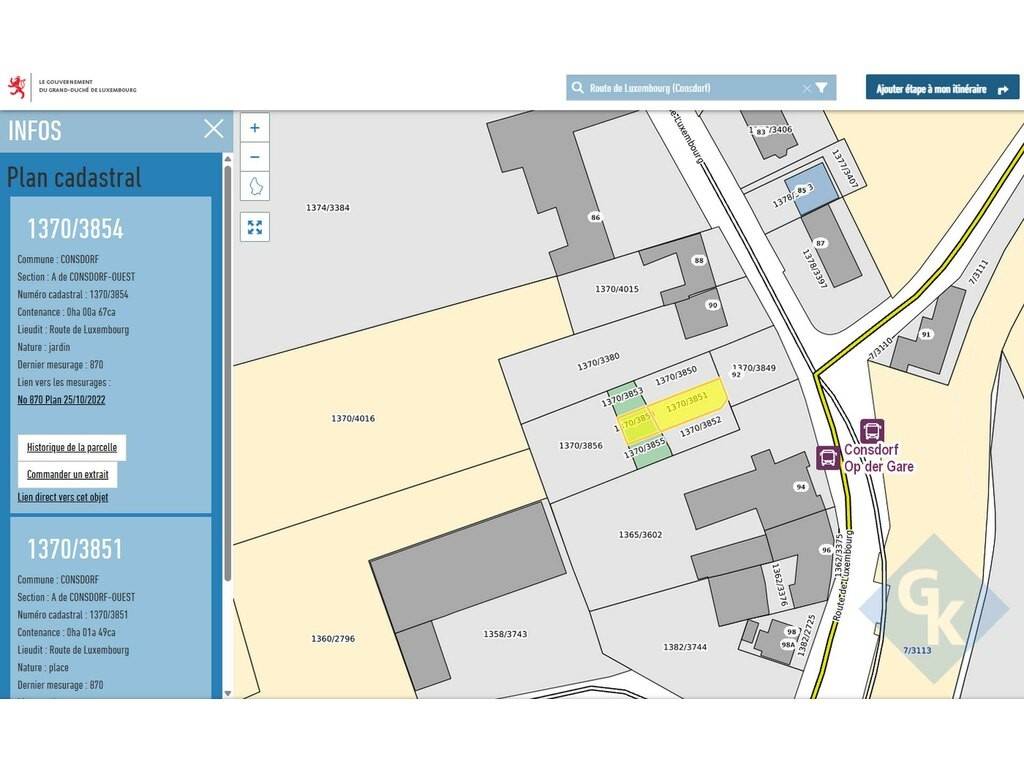
Task: Toggle fullscreen map view
Action: point(255,227)
